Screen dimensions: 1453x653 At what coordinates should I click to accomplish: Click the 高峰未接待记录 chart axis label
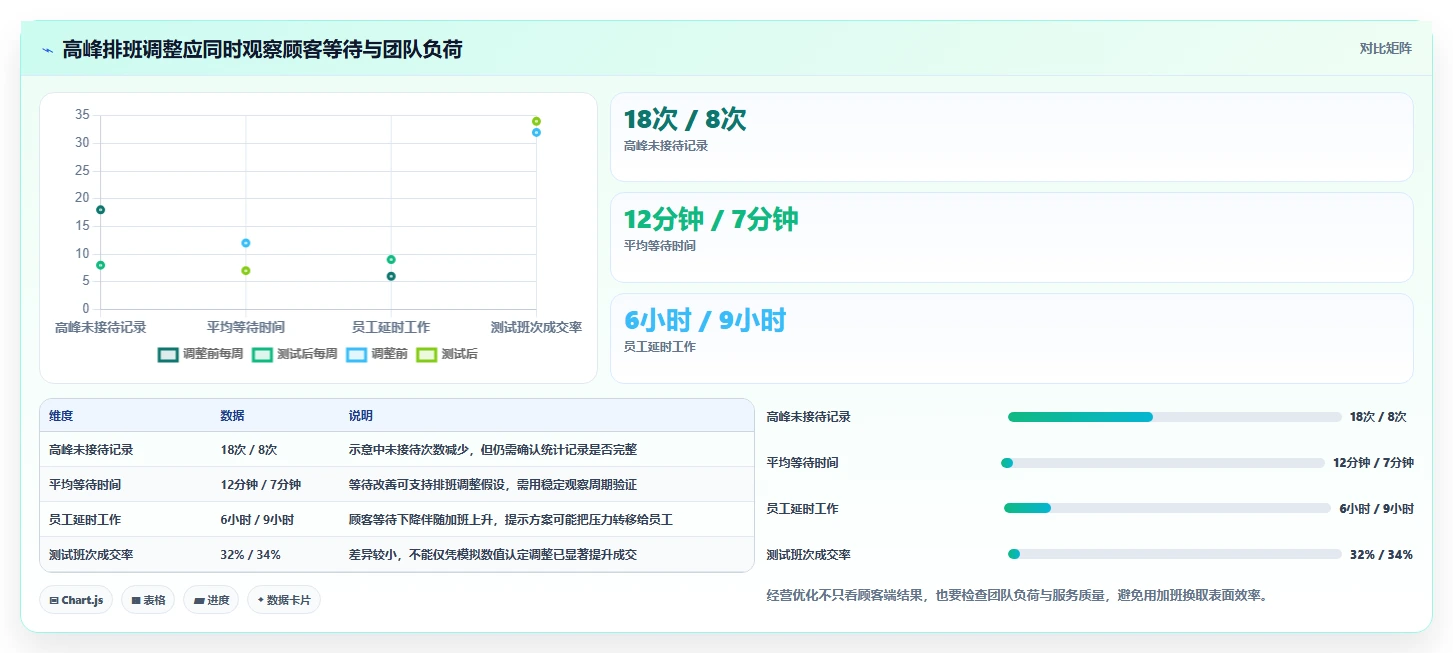pyautogui.click(x=100, y=327)
